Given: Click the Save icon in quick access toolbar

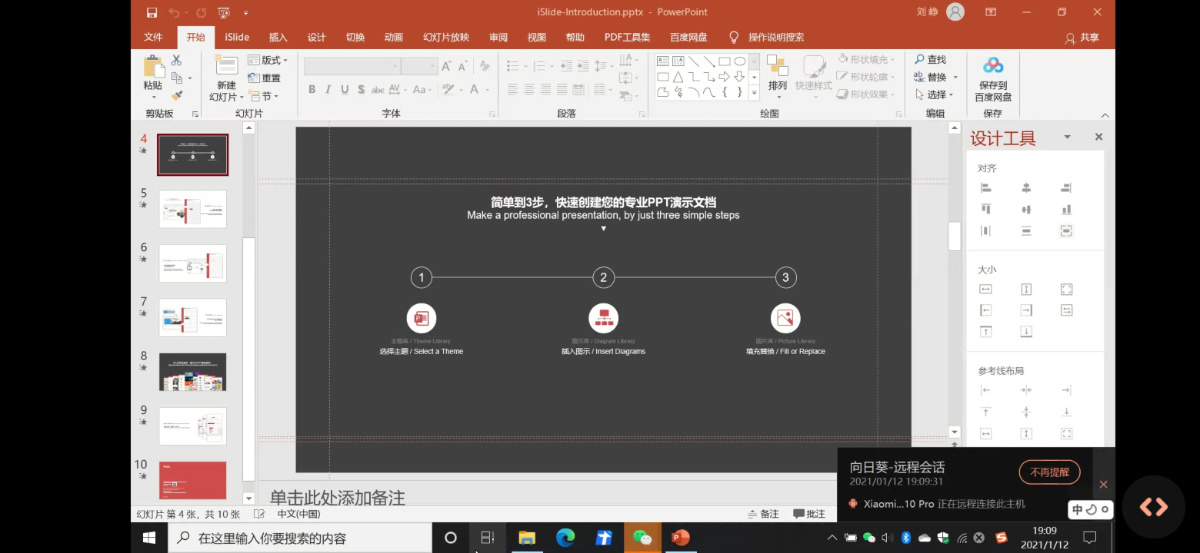Looking at the screenshot, I should 152,12.
